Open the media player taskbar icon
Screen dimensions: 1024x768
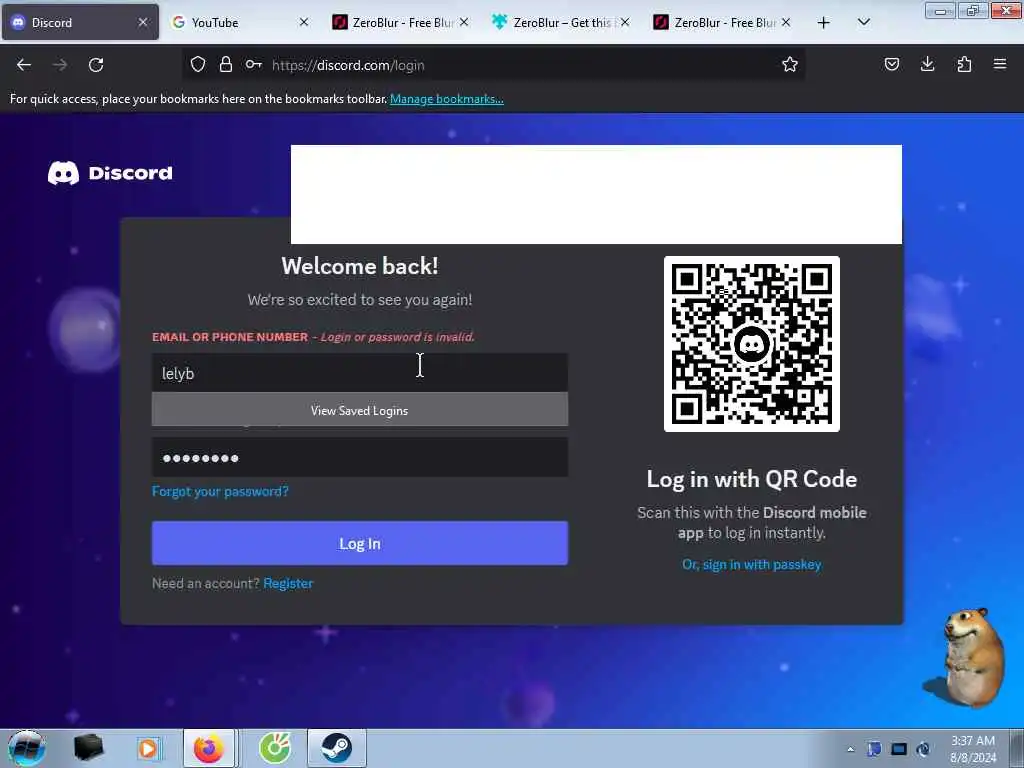[x=148, y=748]
